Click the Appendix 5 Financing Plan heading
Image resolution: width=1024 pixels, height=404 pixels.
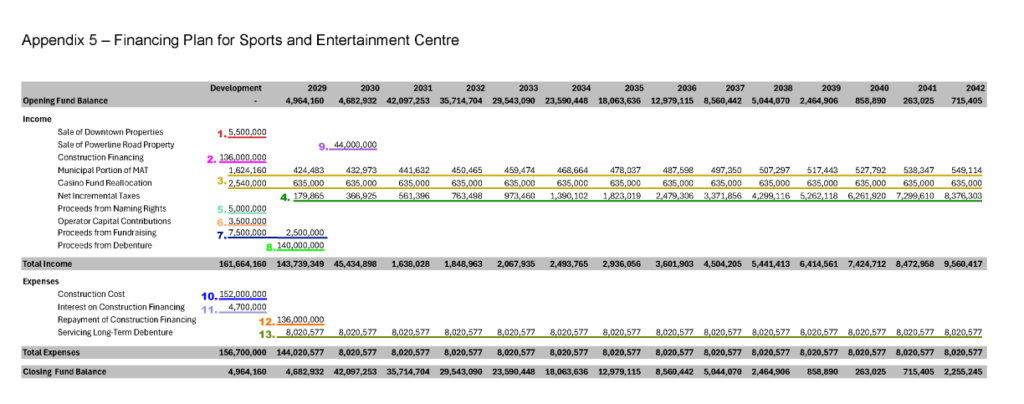tap(240, 40)
